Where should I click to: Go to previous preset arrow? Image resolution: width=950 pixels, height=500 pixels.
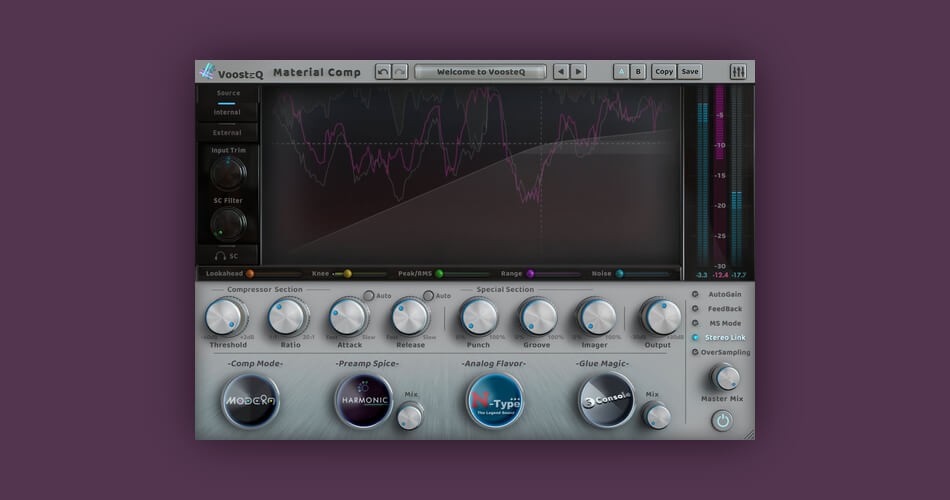click(561, 72)
